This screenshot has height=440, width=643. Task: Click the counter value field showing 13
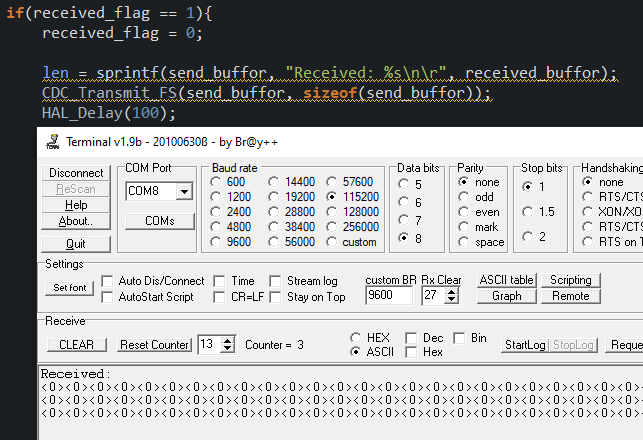(x=209, y=344)
